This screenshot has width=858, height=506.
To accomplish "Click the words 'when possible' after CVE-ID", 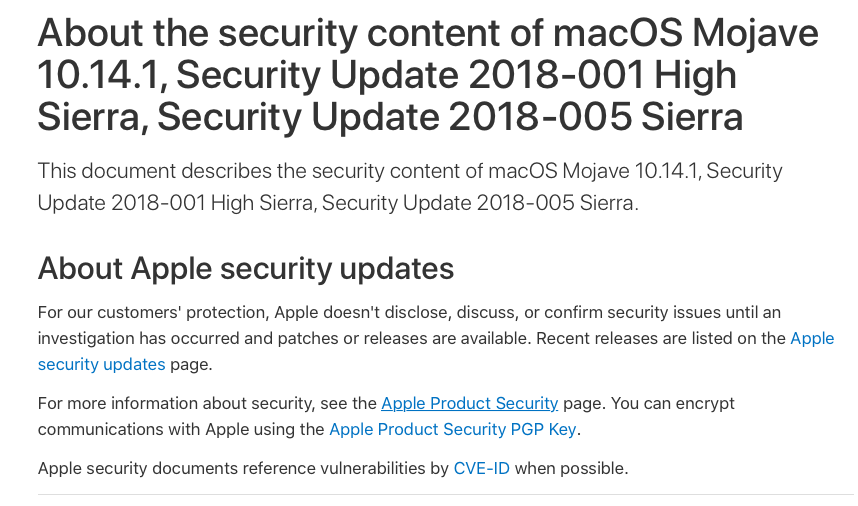I will (571, 469).
